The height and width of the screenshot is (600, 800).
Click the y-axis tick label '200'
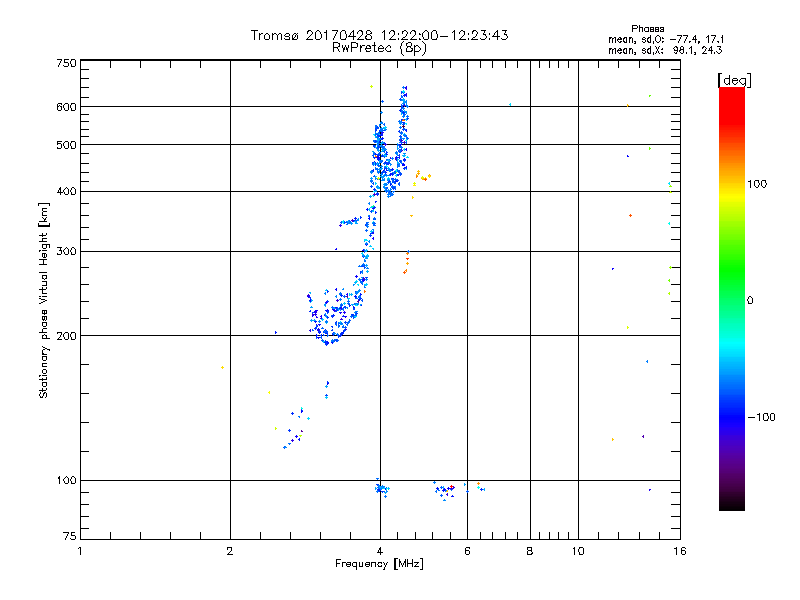66,336
